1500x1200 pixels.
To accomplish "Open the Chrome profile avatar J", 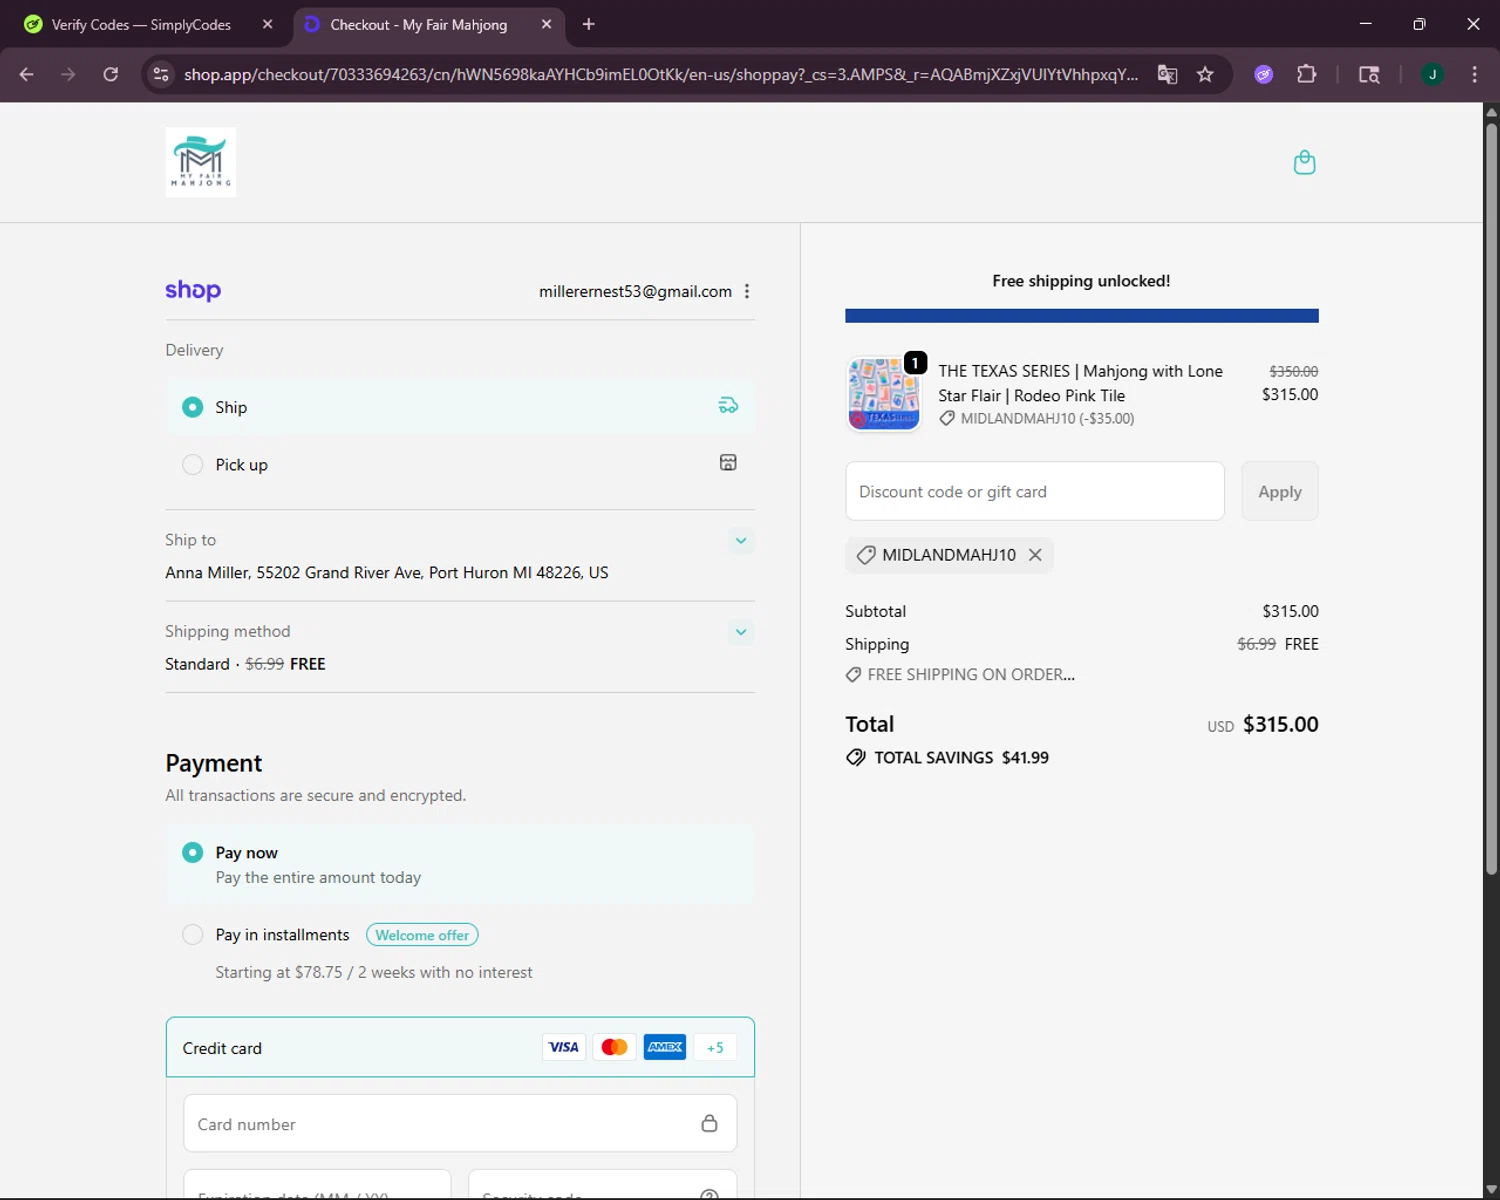I will 1432,74.
